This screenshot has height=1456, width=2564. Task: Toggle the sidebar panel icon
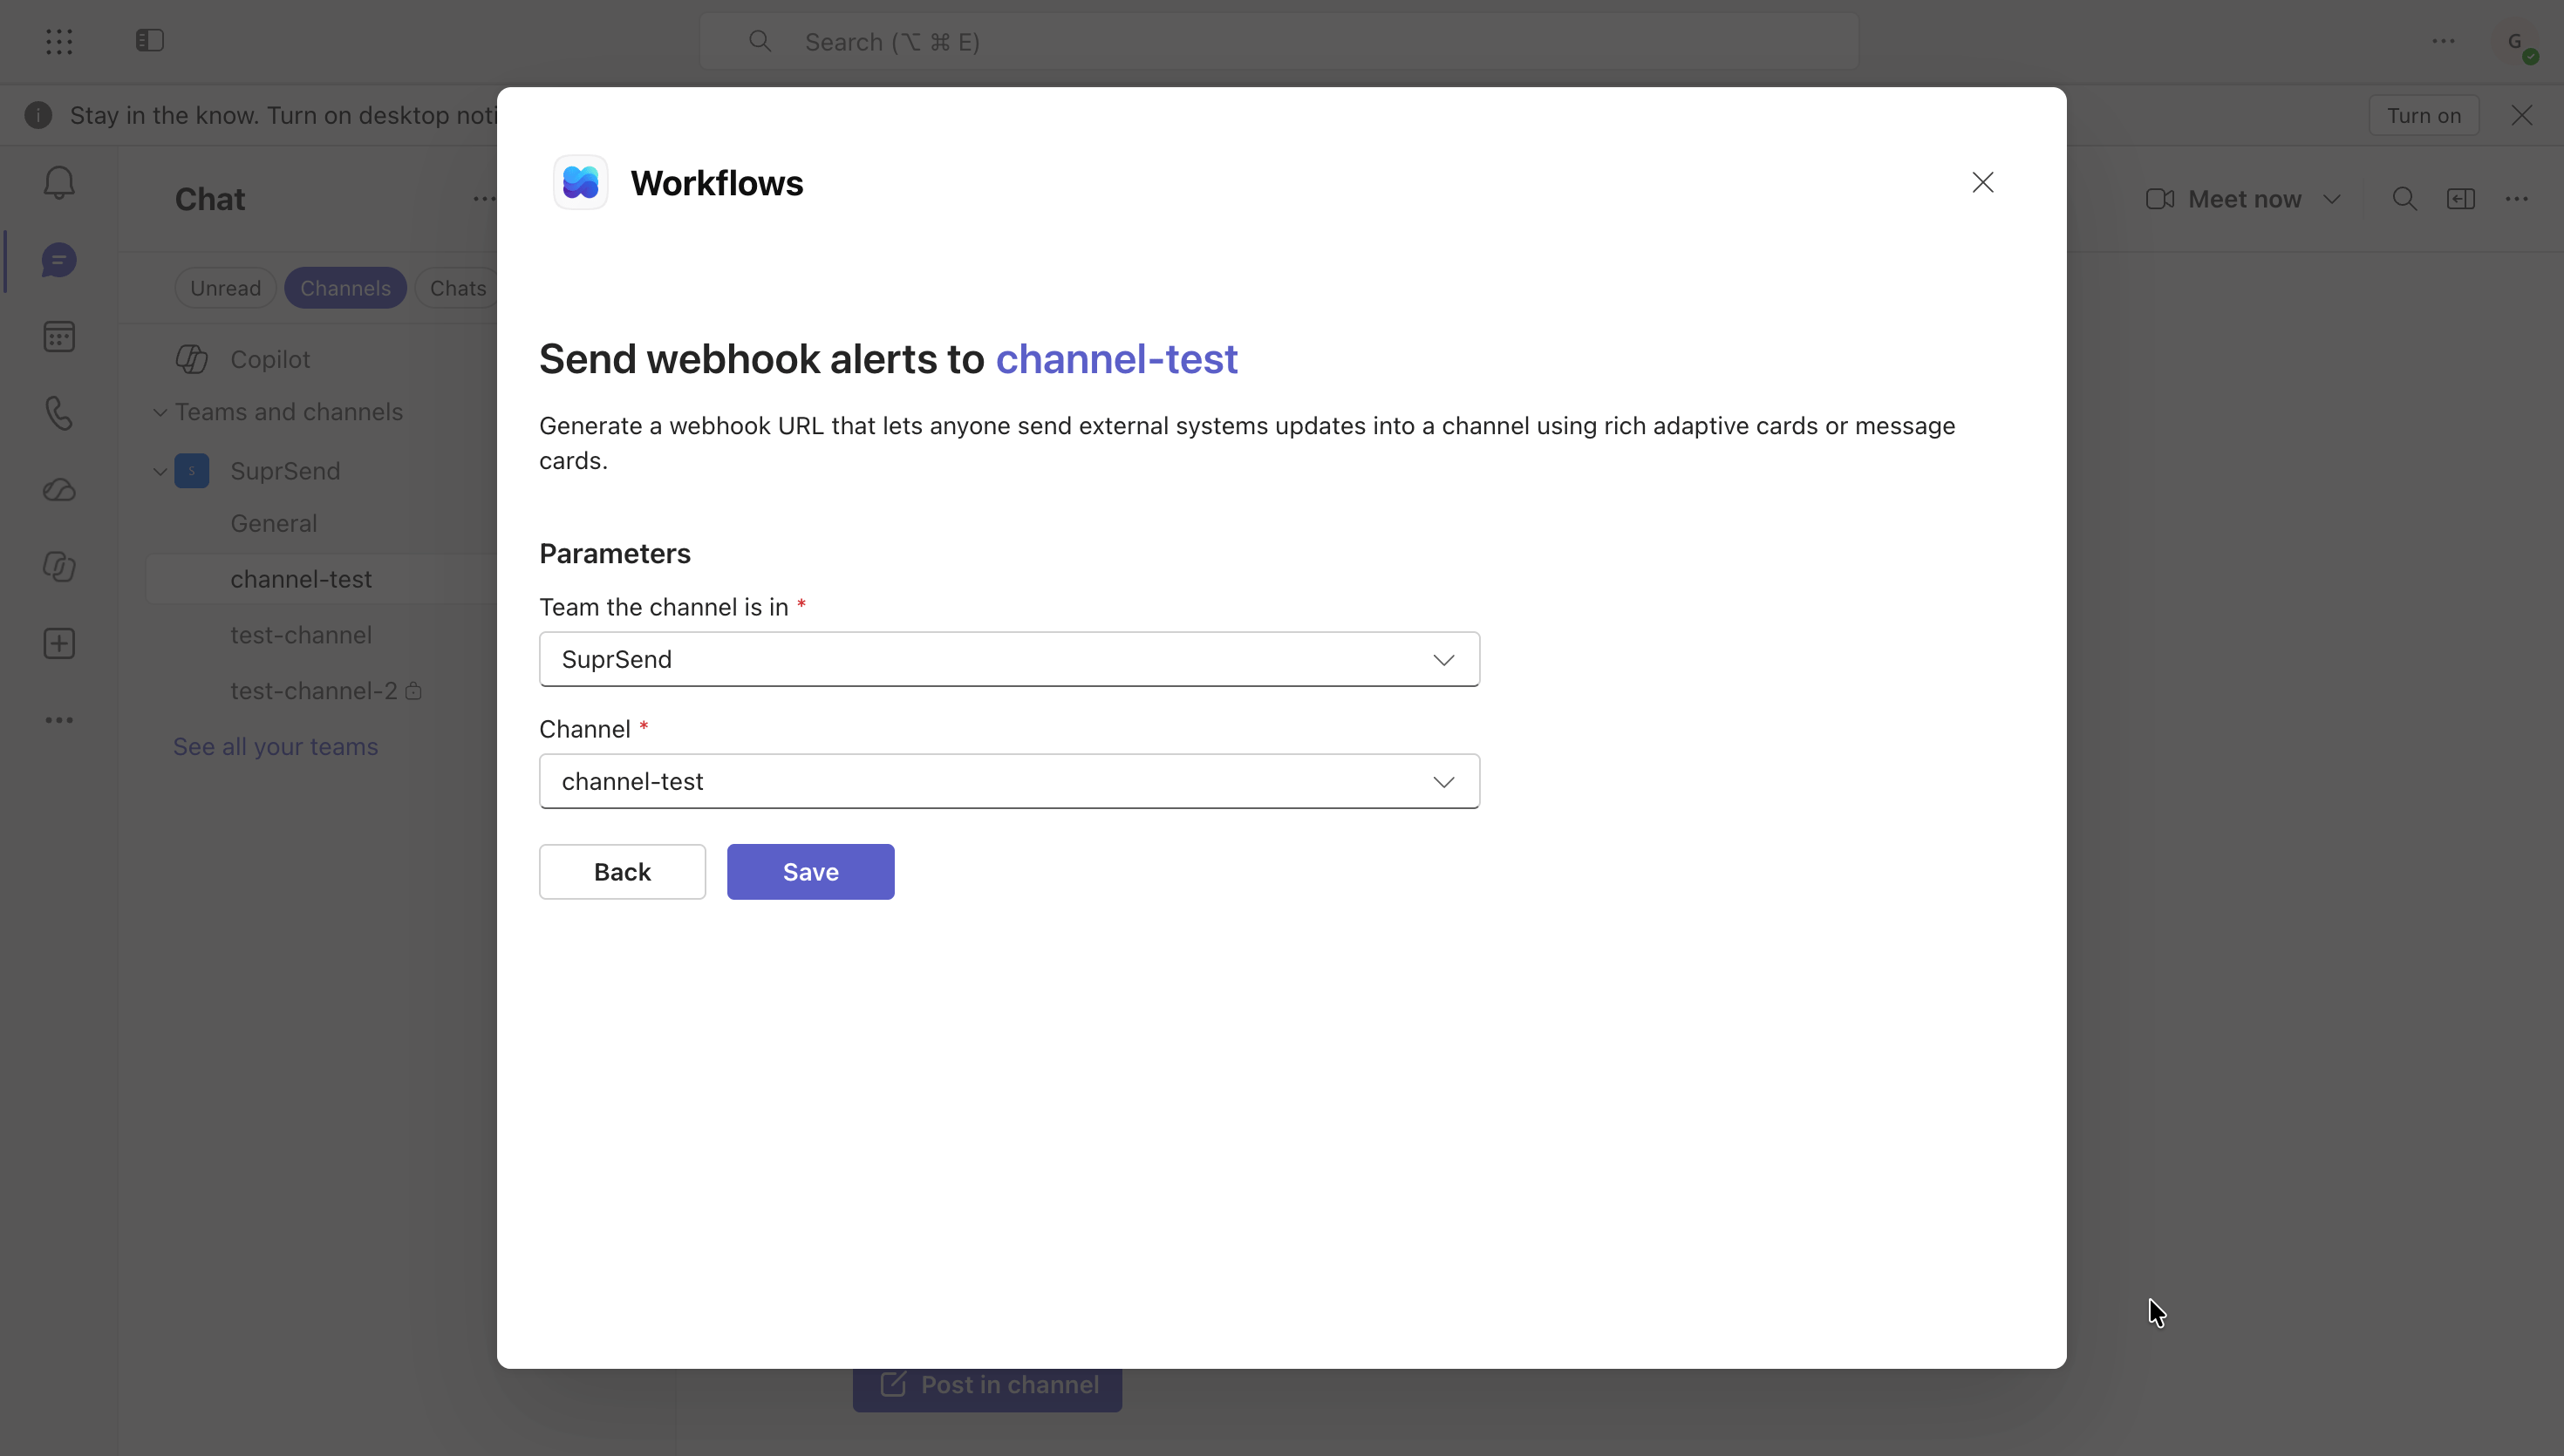(x=150, y=41)
